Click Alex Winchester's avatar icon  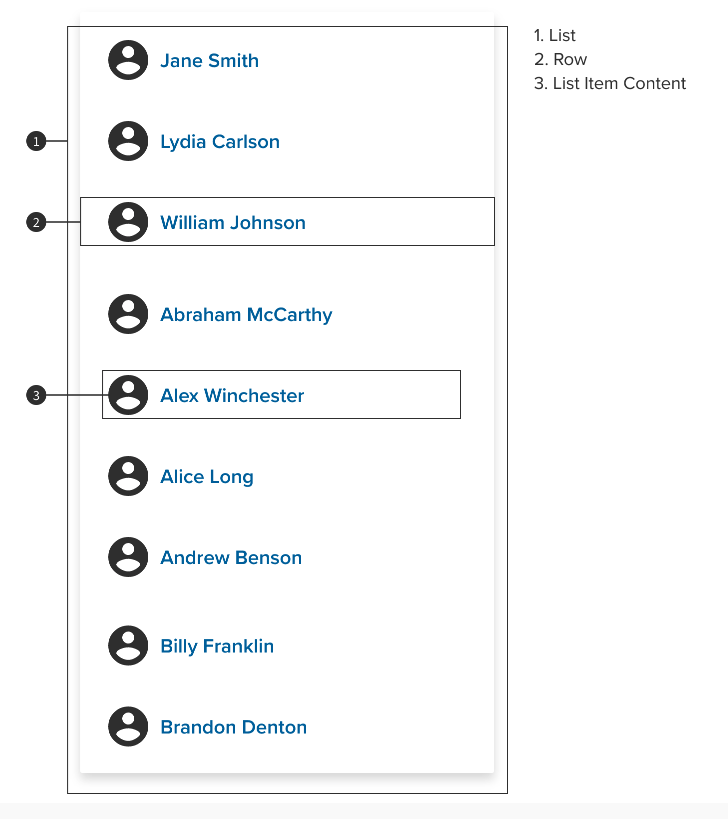click(128, 395)
